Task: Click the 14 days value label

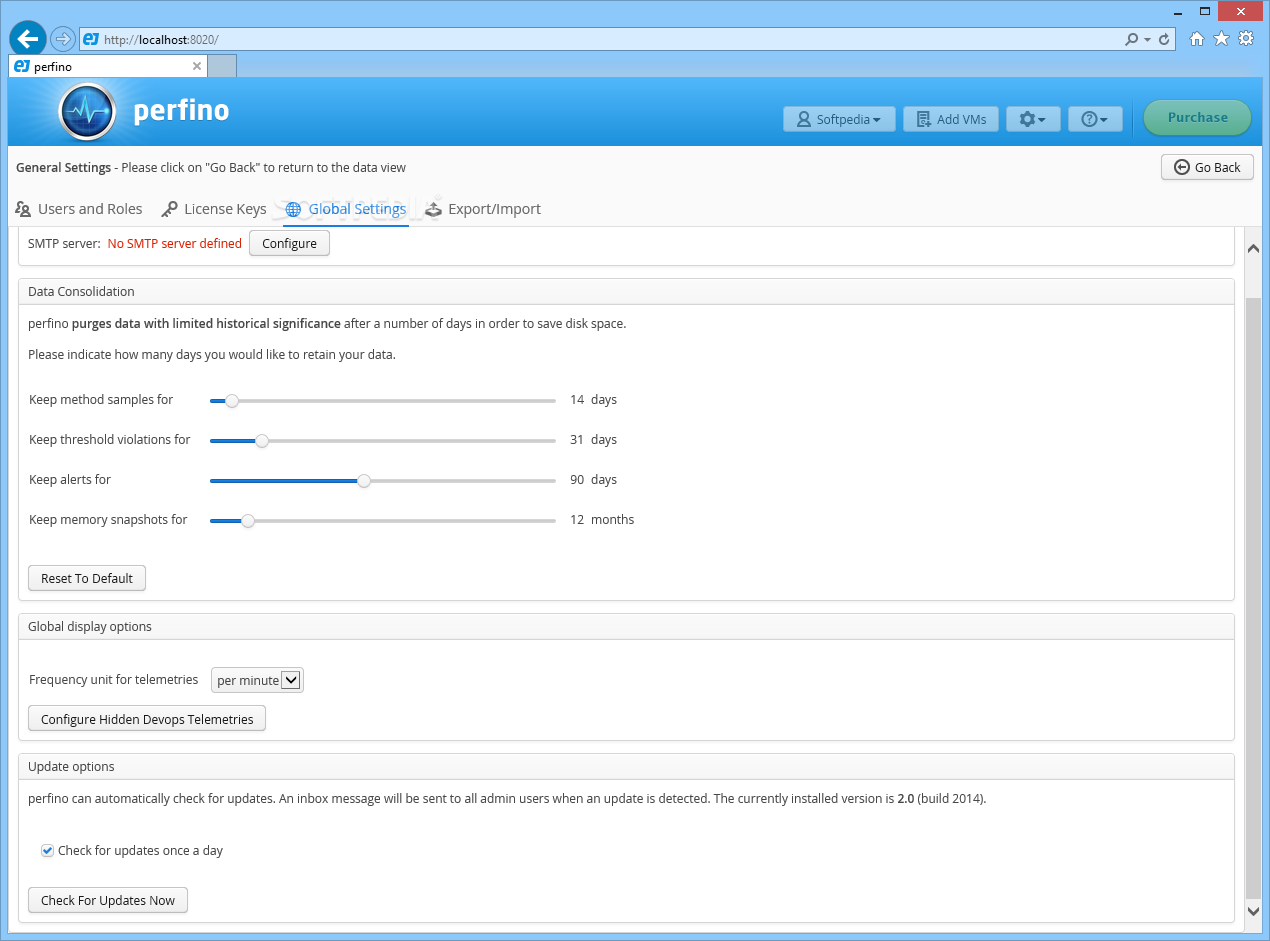Action: (593, 400)
